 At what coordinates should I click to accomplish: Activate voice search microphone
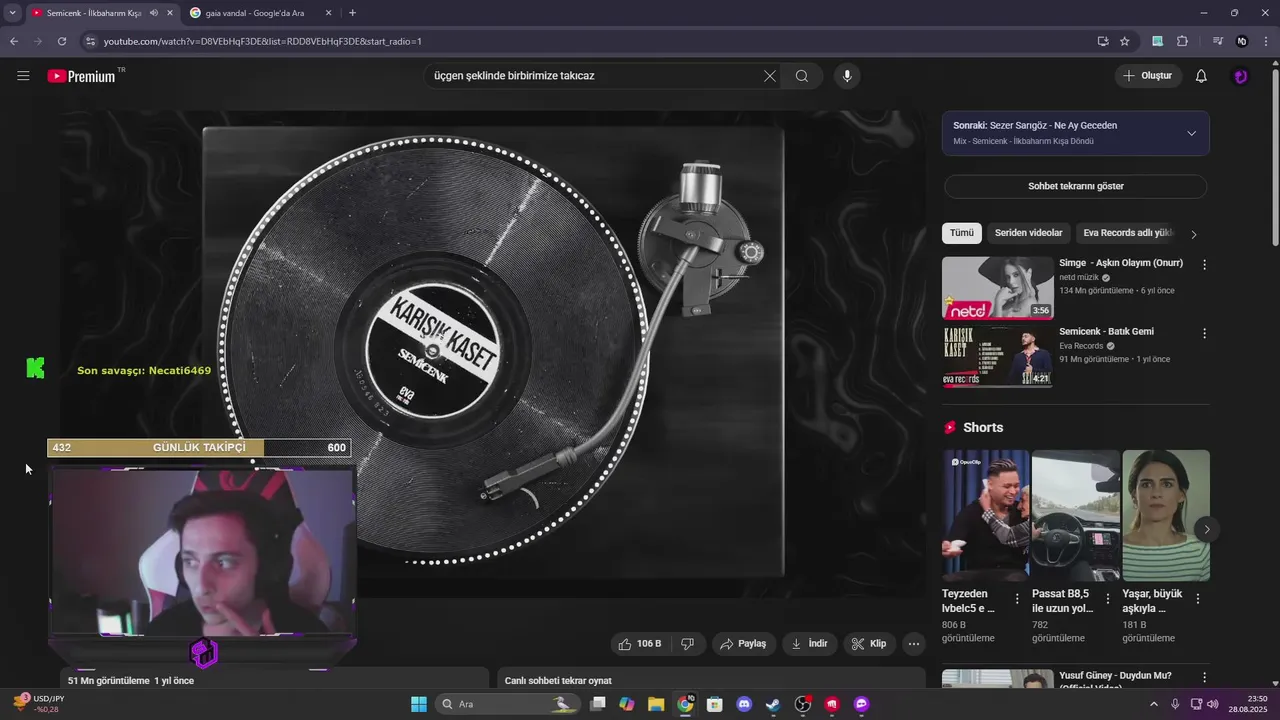click(847, 76)
